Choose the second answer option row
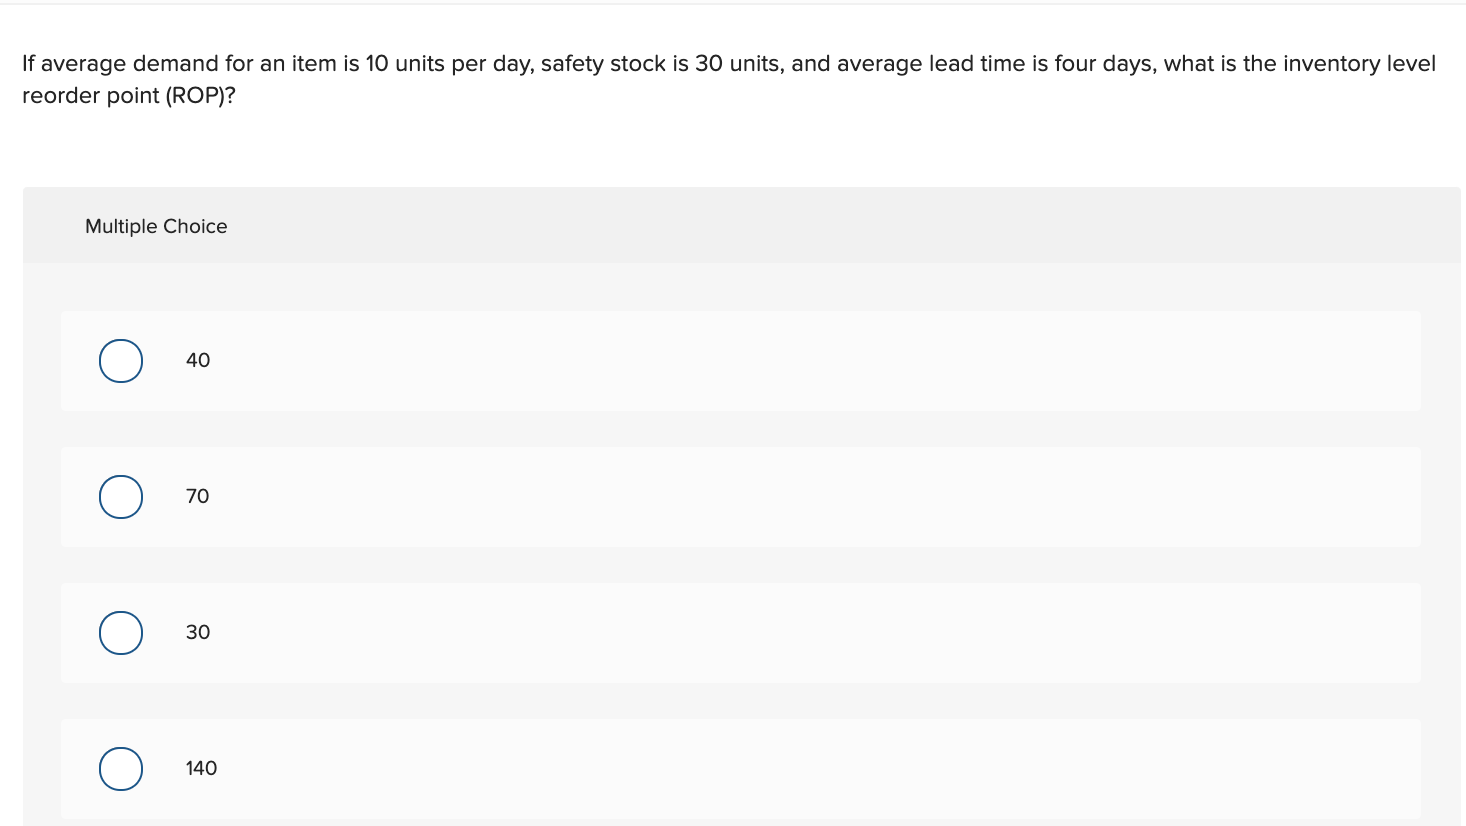Viewport: 1466px width, 826px height. [x=700, y=496]
